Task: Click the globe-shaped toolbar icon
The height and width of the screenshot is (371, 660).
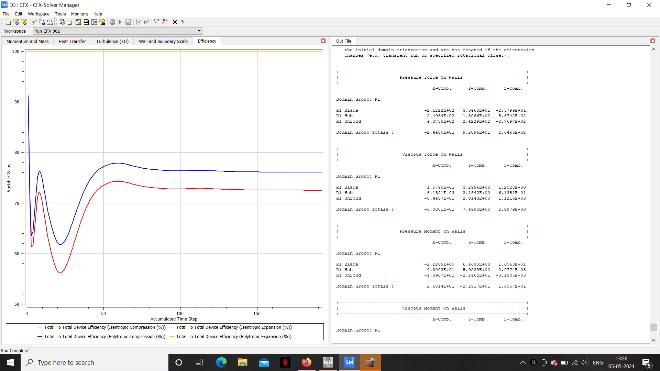Action: pos(112,22)
